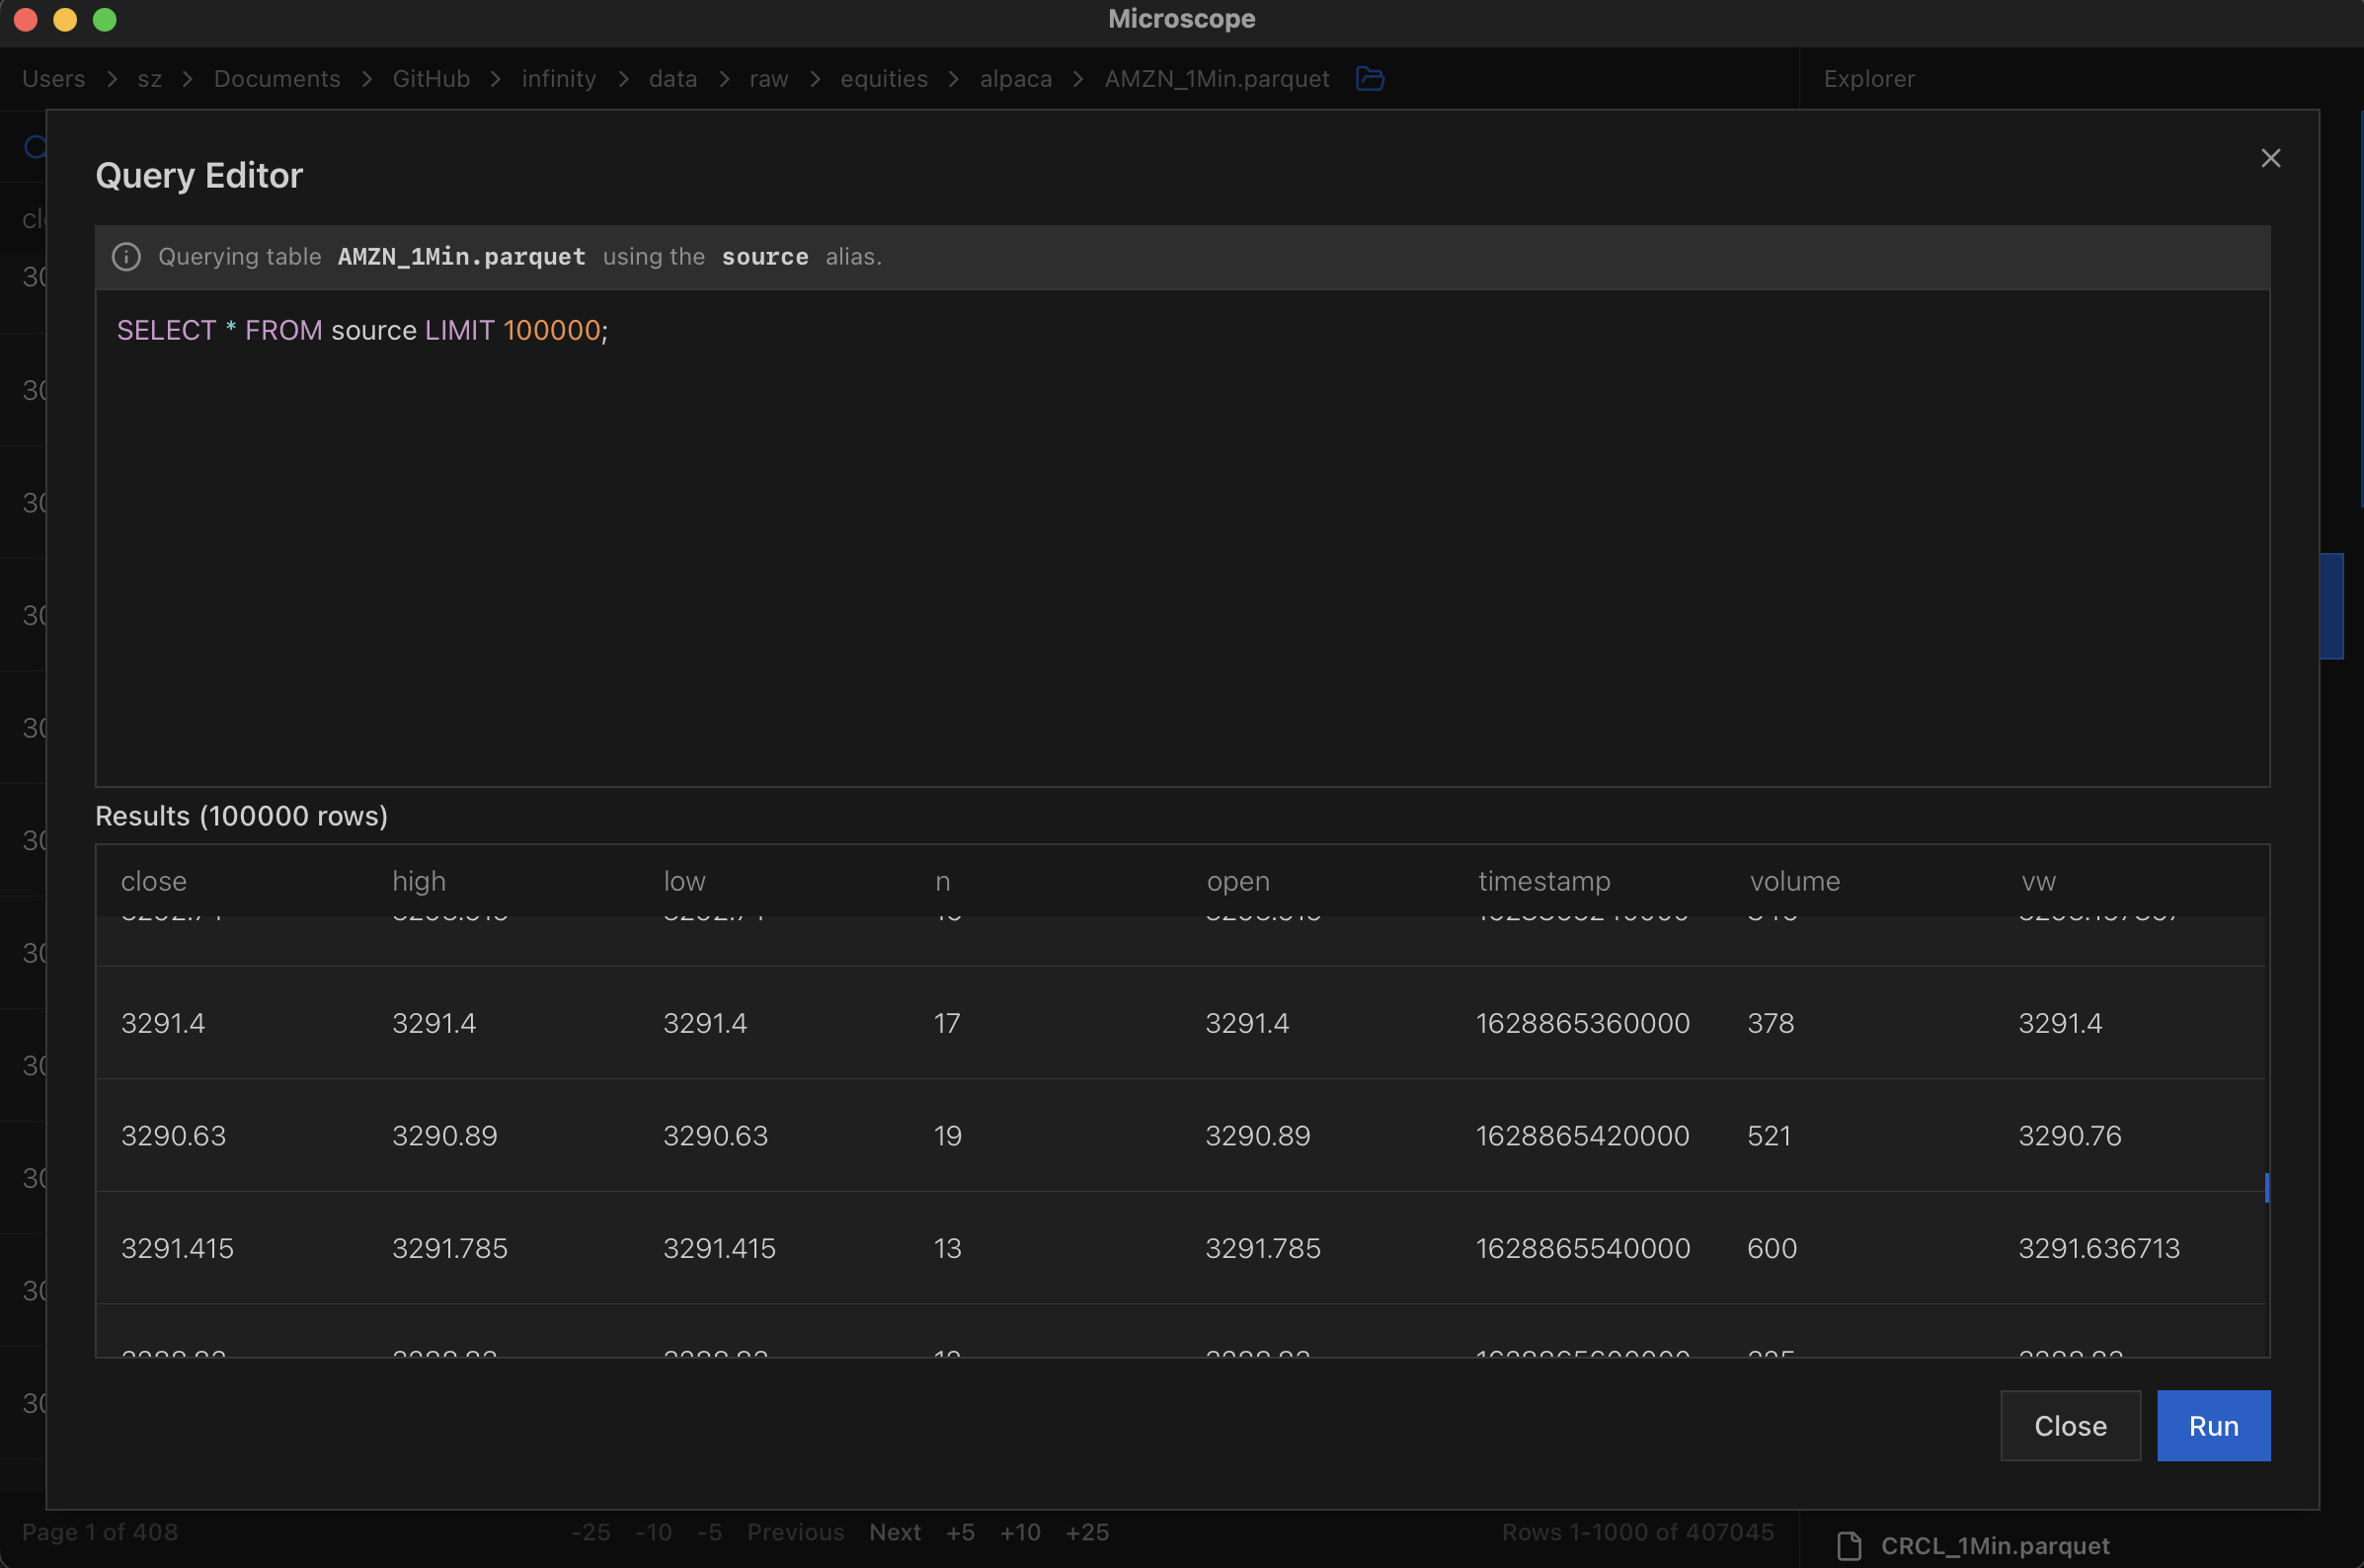Open the Explorer panel header
Image resolution: width=2364 pixels, height=1568 pixels.
click(x=1869, y=78)
